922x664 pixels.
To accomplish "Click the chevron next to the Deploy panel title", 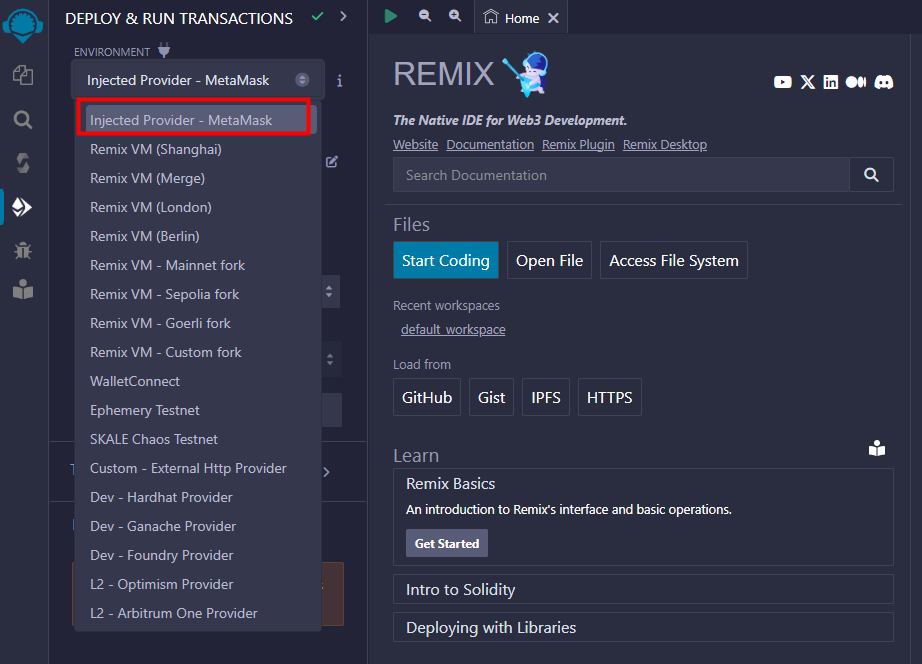I will [343, 16].
